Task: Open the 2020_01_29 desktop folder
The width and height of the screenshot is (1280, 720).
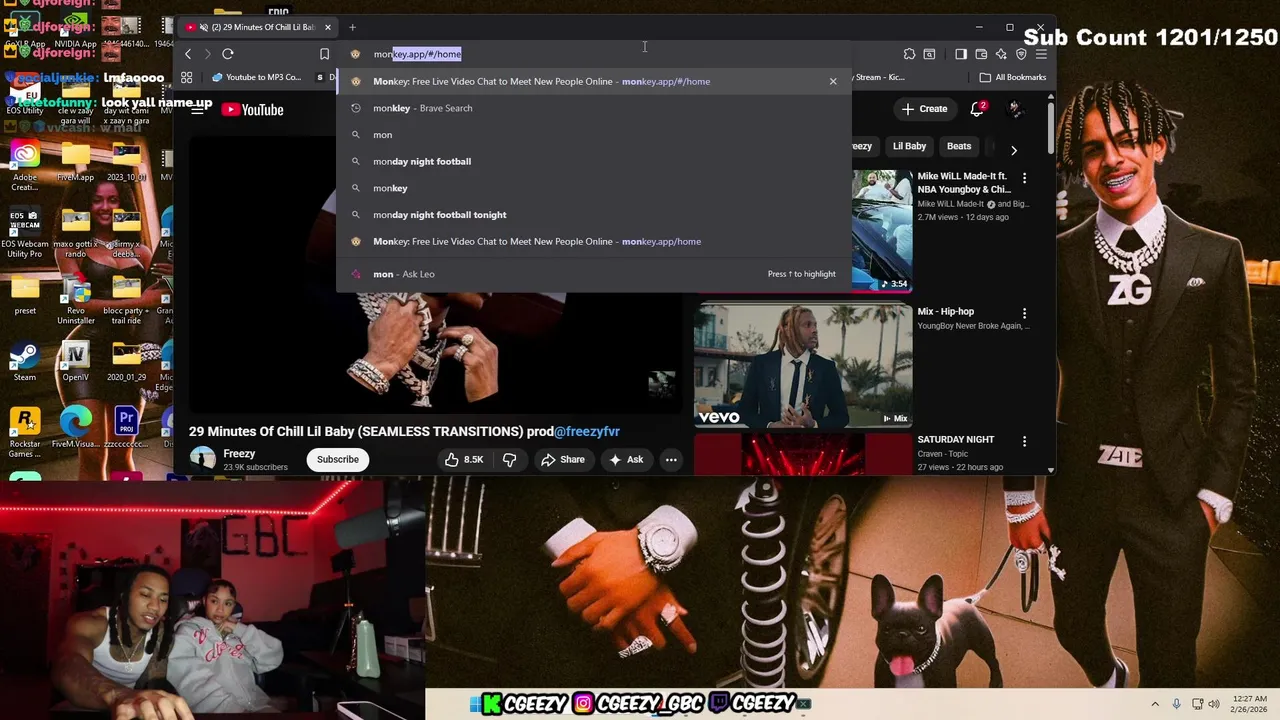Action: point(127,362)
